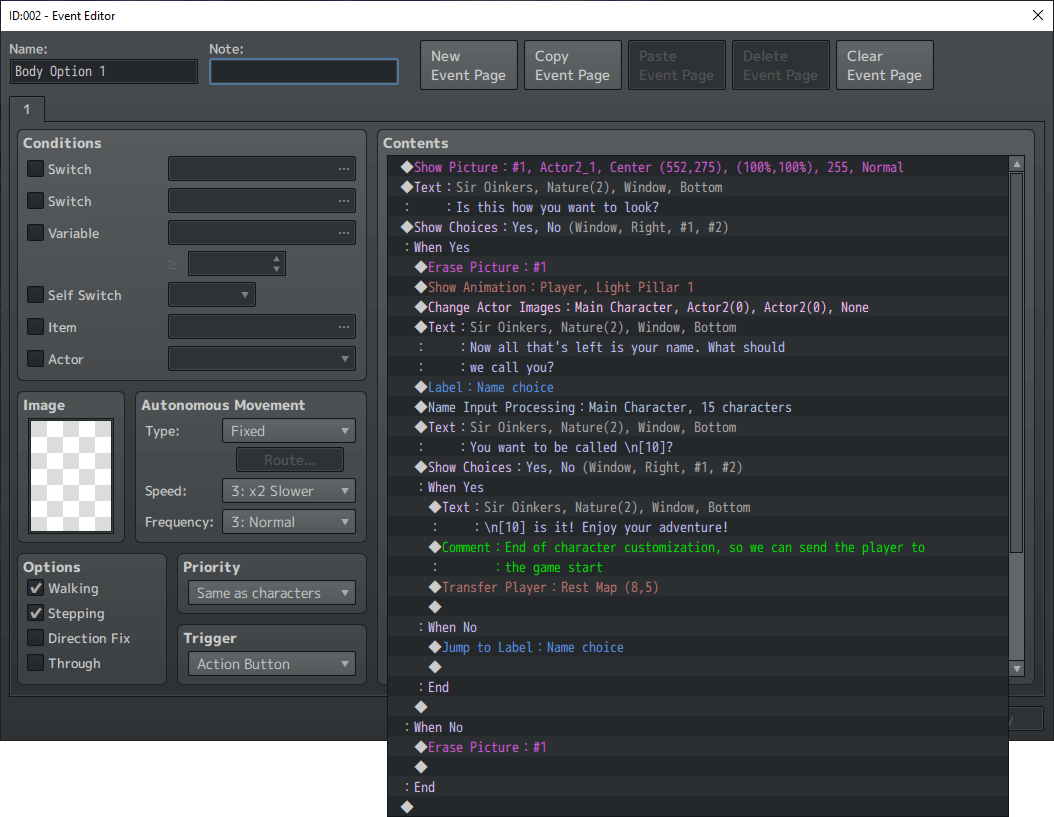Open the Priority dropdown
The image size is (1054, 817).
(272, 593)
